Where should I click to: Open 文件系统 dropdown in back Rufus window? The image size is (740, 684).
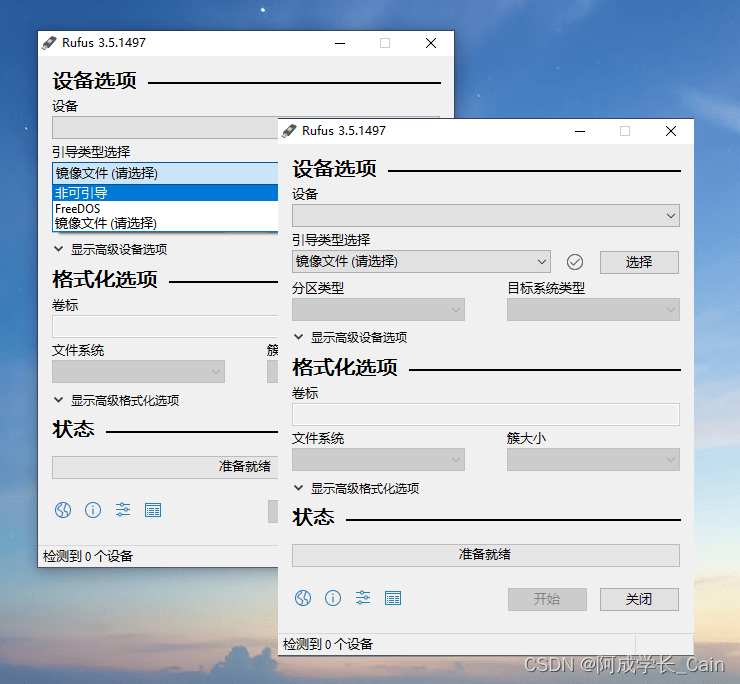point(138,372)
